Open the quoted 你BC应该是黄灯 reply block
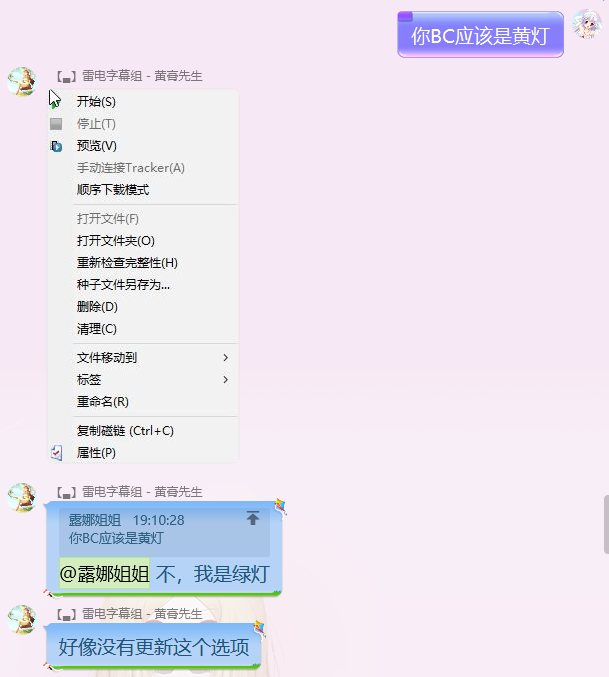The width and height of the screenshot is (609, 677). [164, 532]
